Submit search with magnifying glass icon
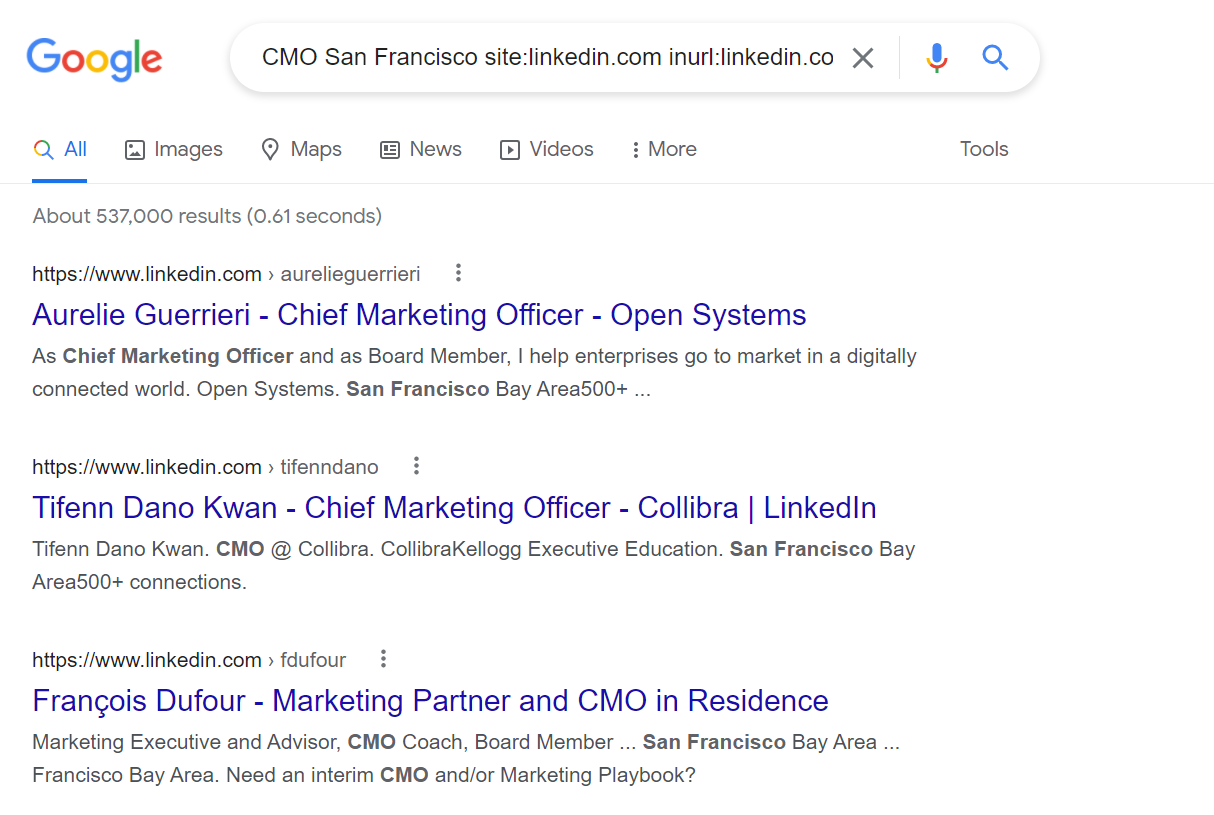Screen dimensions: 1214x815 pos(995,58)
